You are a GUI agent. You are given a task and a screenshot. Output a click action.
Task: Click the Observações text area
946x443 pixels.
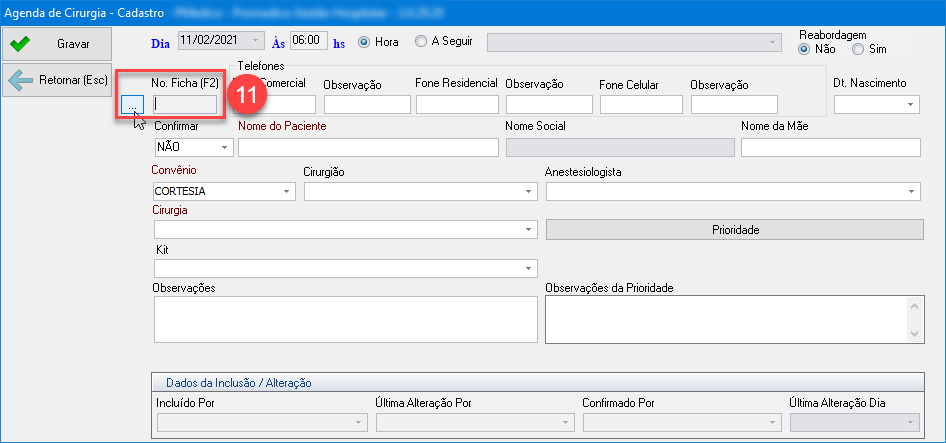coord(345,319)
